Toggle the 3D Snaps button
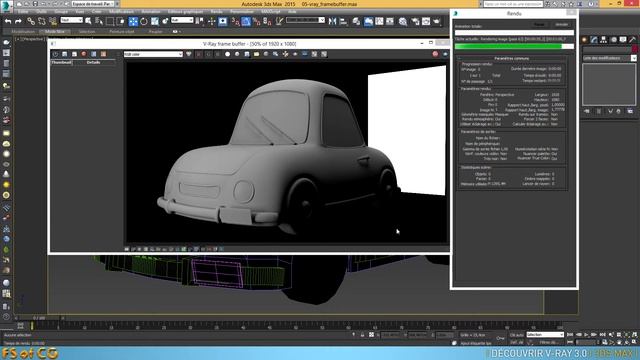The width and height of the screenshot is (640, 360). coord(236,21)
